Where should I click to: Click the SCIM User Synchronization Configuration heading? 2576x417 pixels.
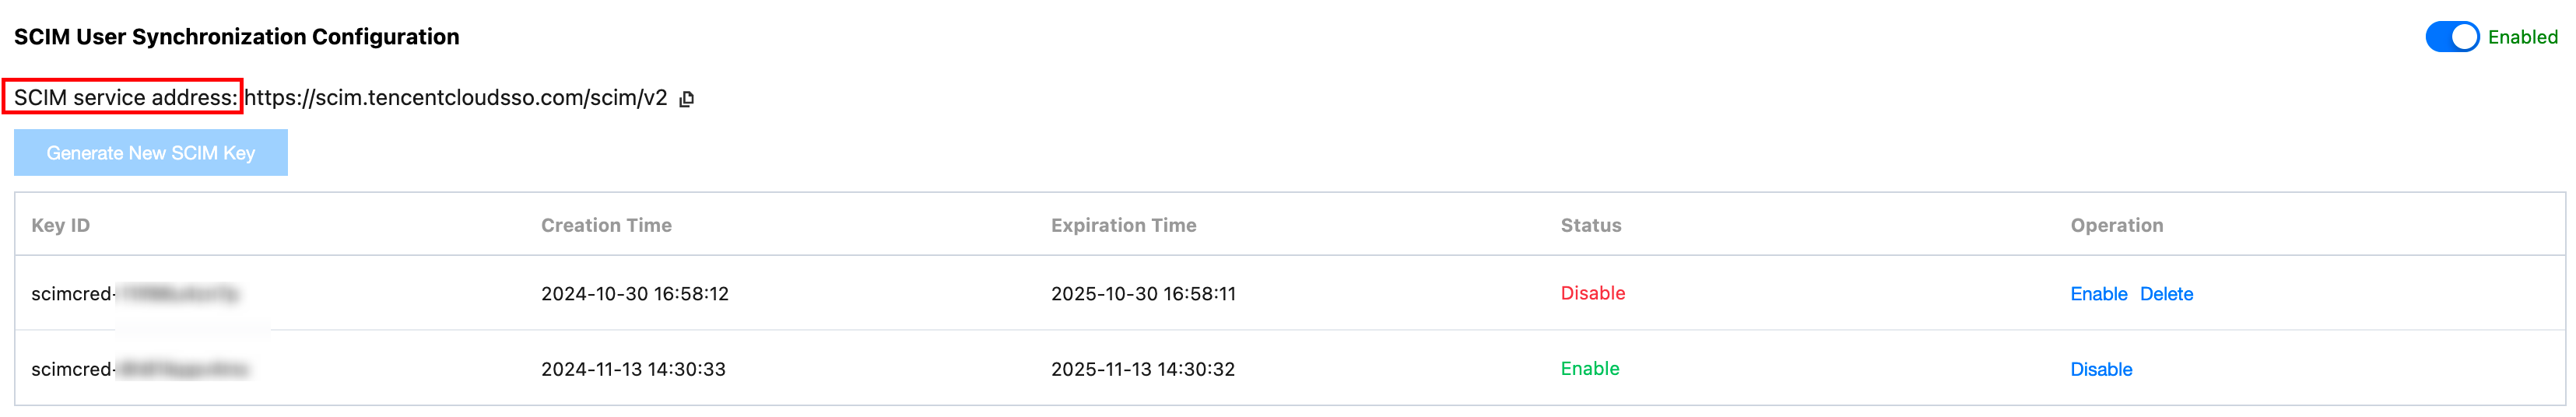(237, 37)
